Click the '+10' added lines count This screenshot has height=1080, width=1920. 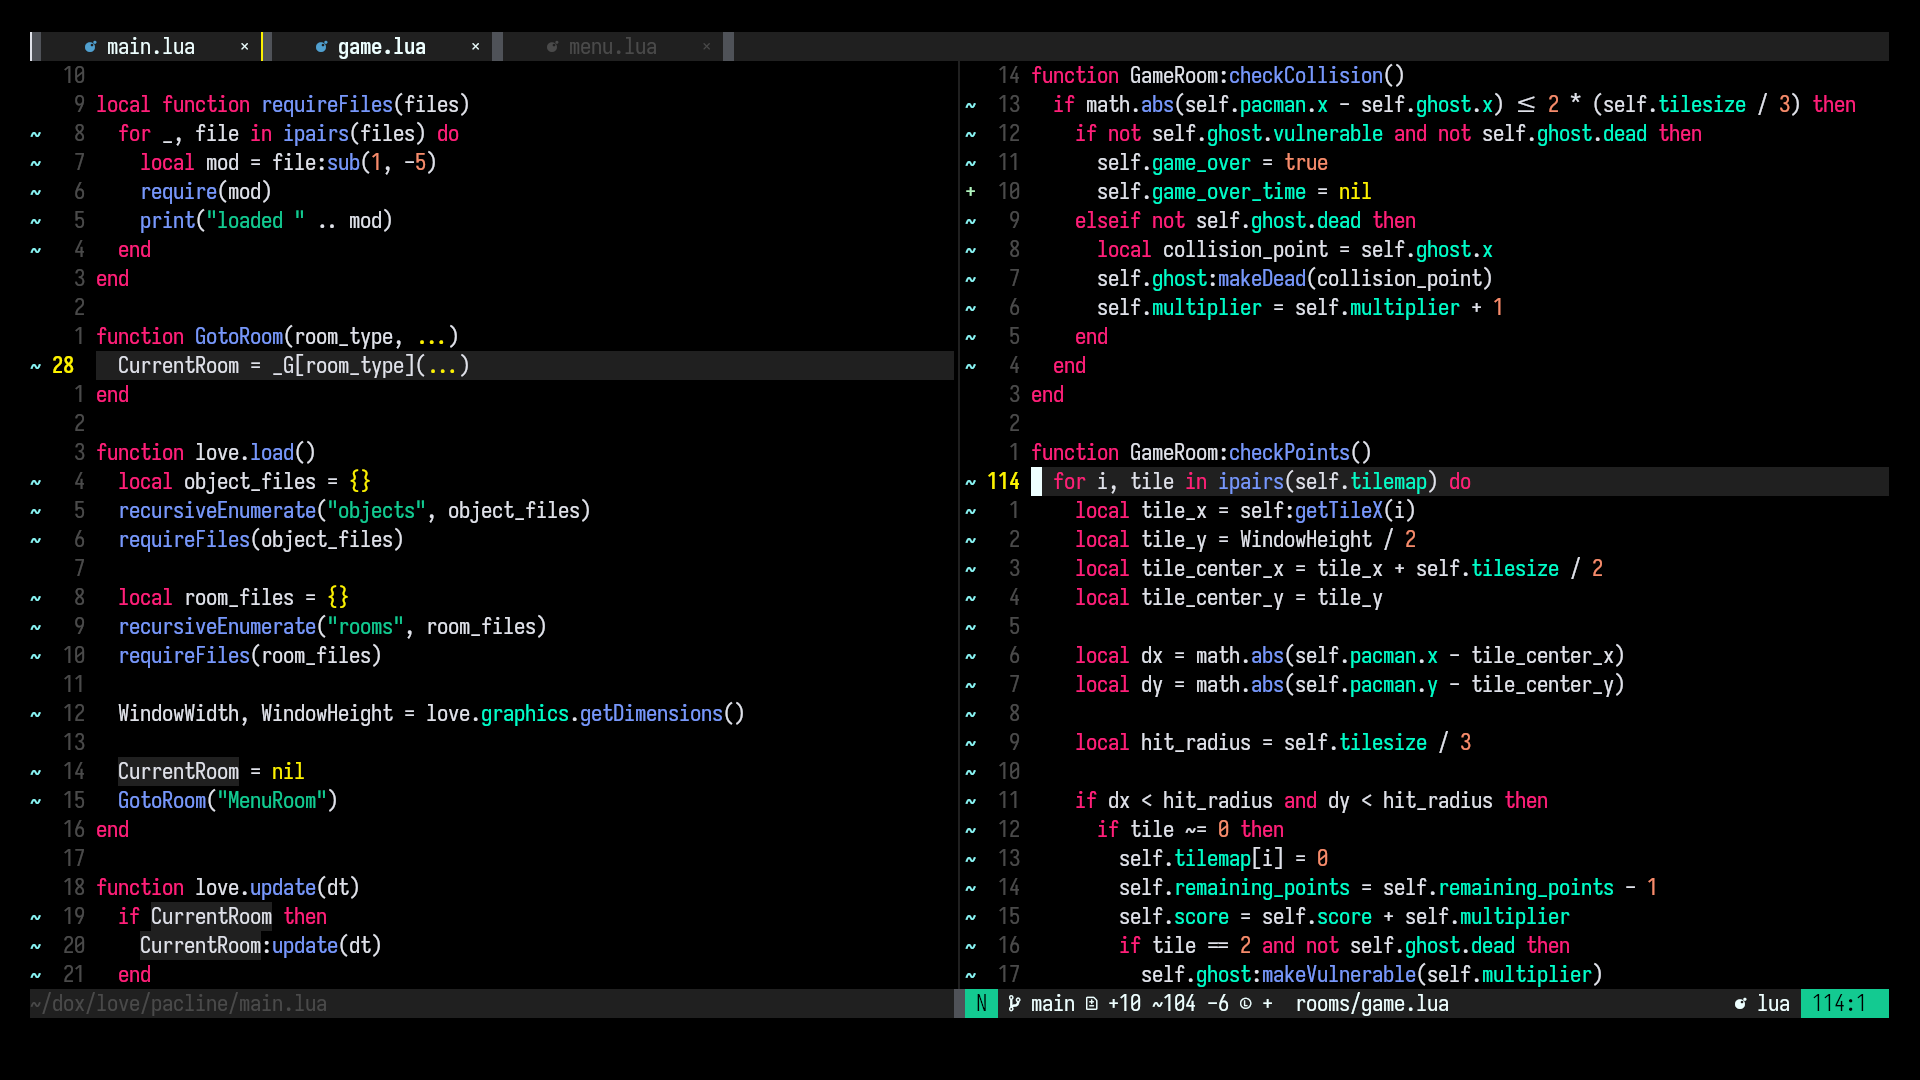coord(1124,1004)
